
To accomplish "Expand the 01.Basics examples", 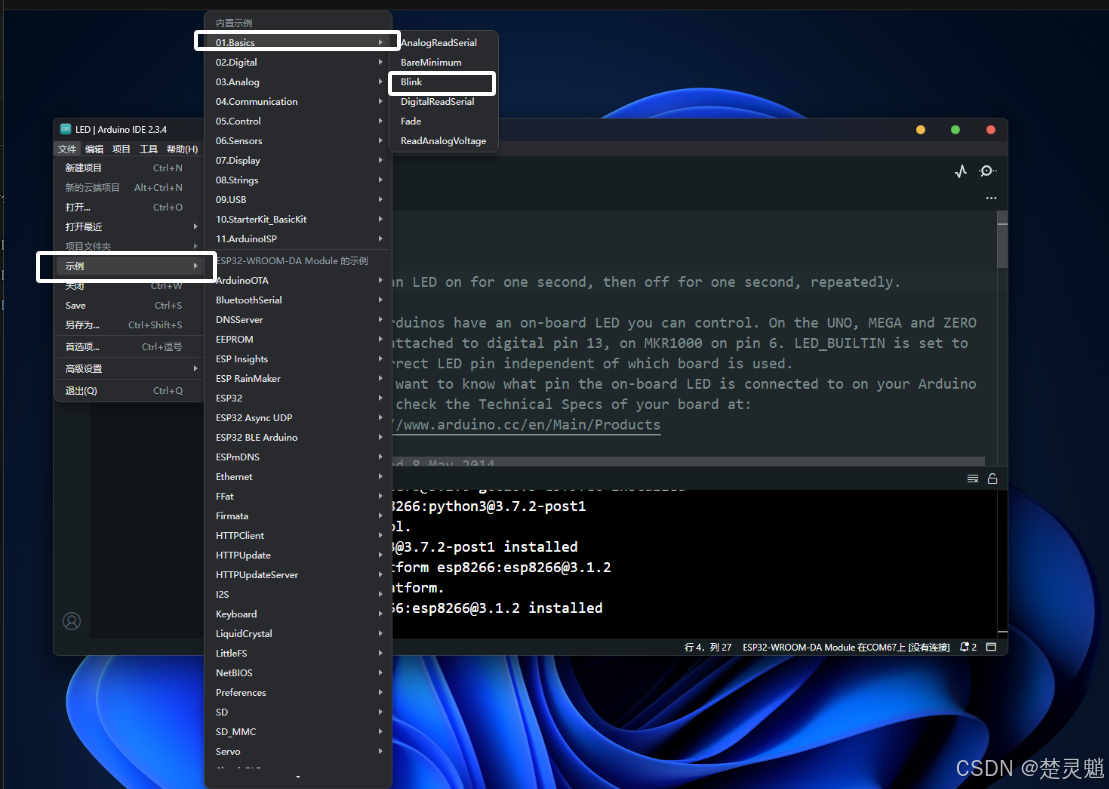I will [298, 42].
